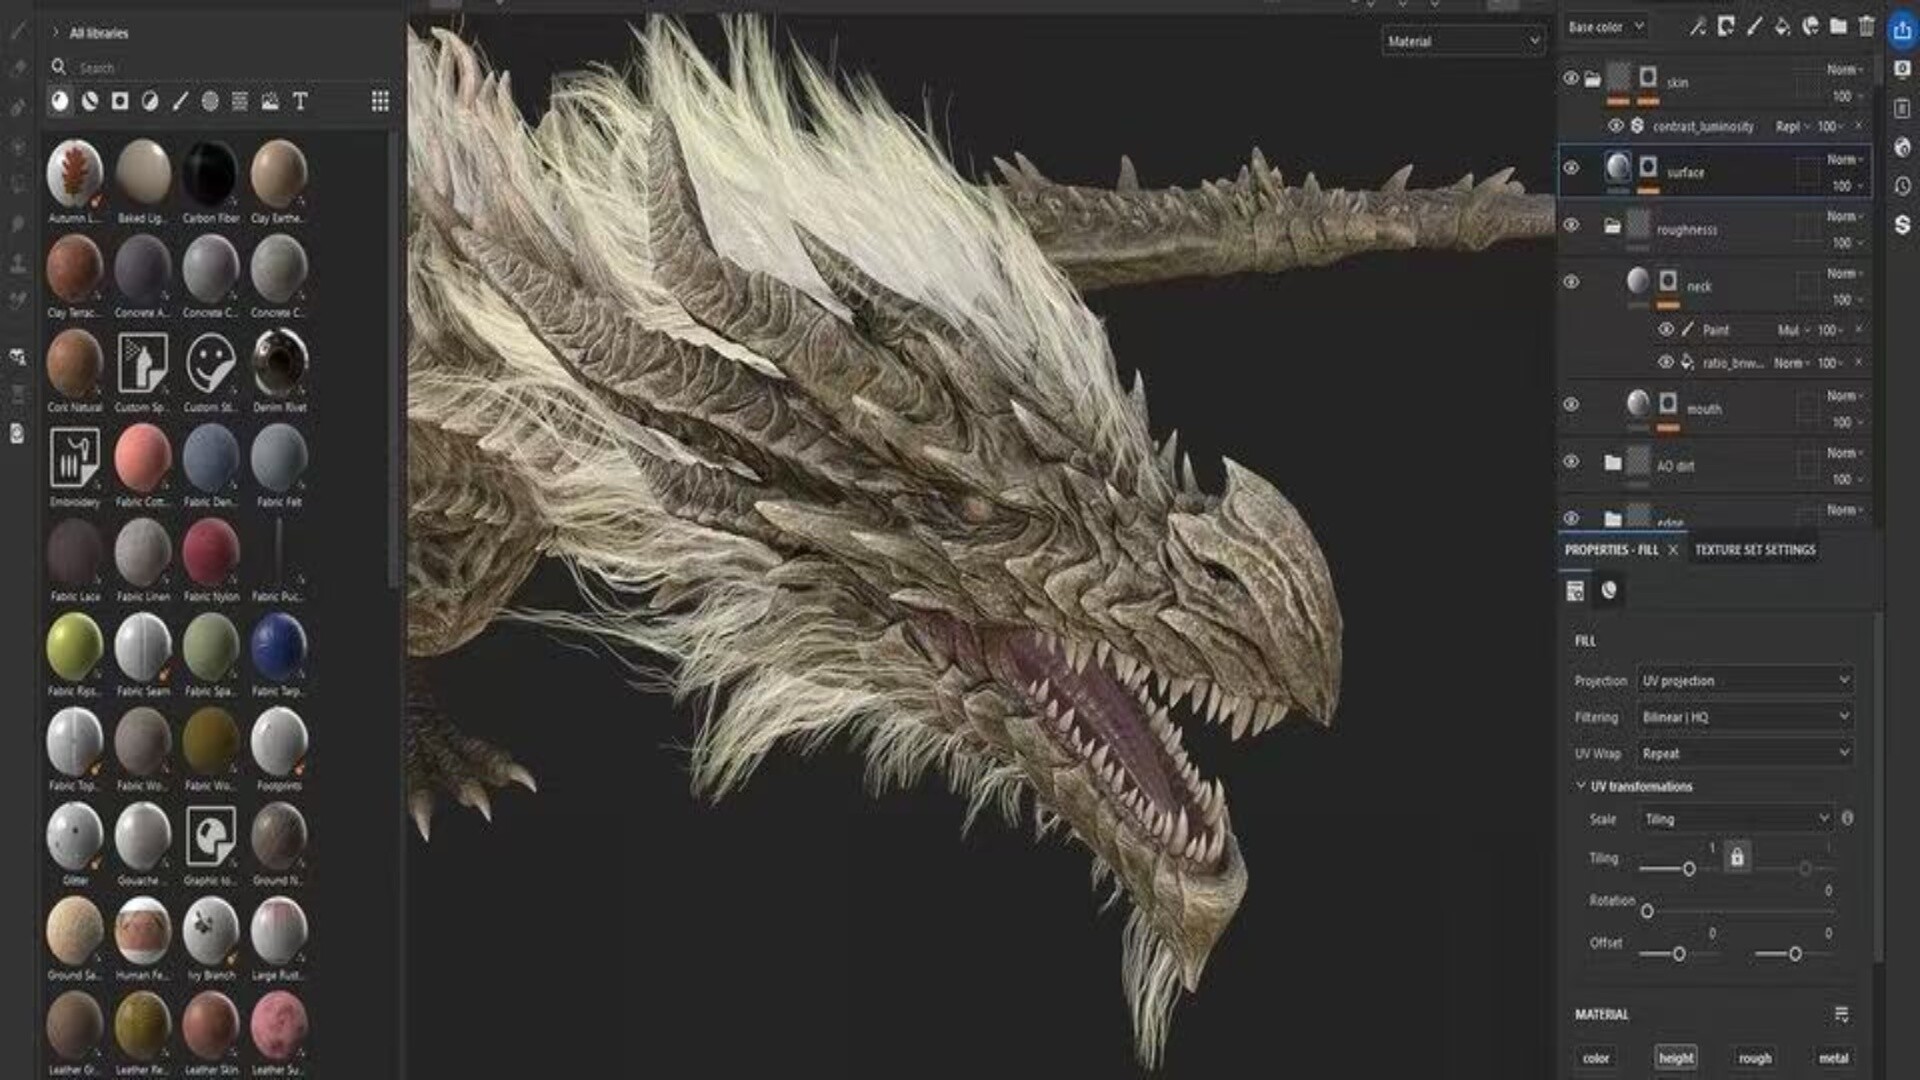1920x1080 pixels.
Task: Switch to Texture Set Settings tab
Action: pos(1755,550)
